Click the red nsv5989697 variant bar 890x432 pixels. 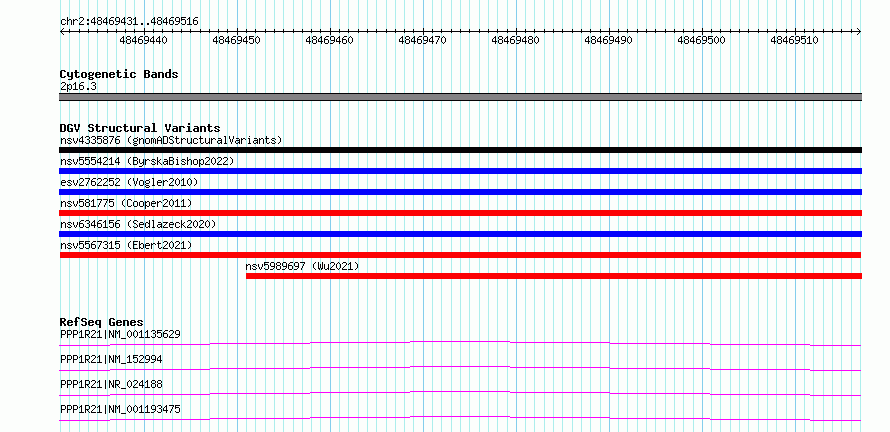click(554, 276)
